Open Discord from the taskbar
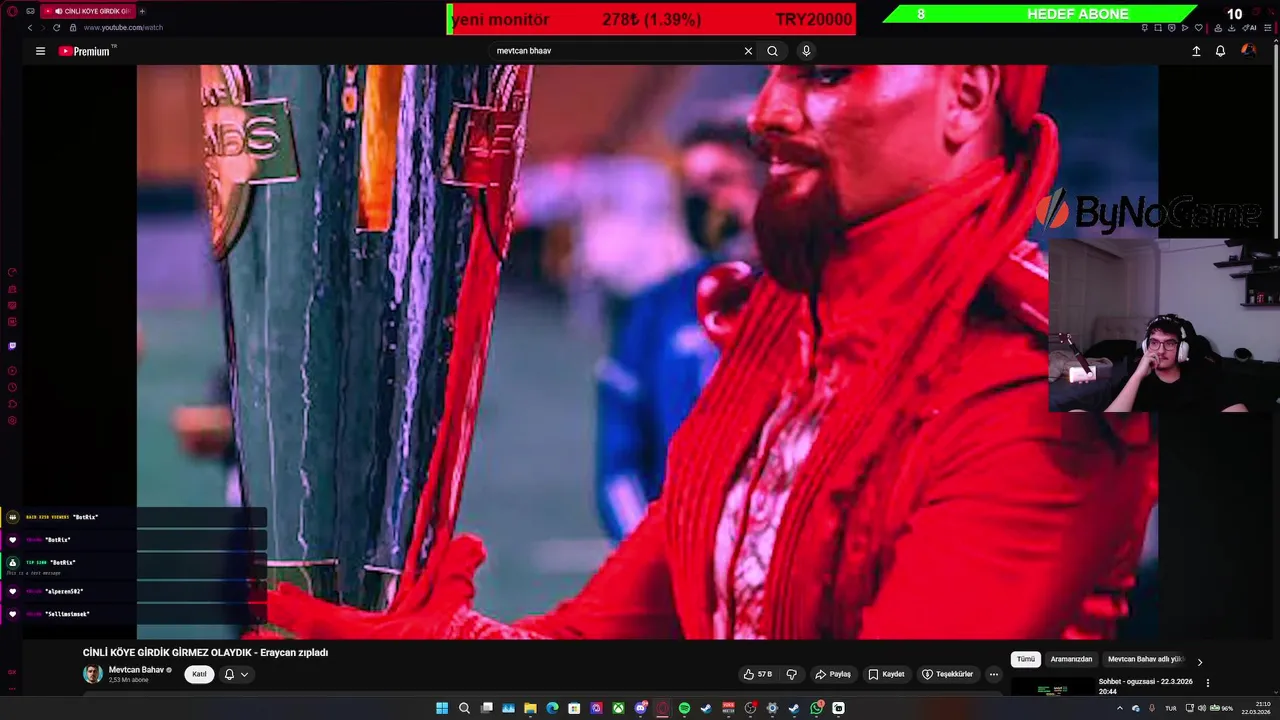 pyautogui.click(x=641, y=708)
